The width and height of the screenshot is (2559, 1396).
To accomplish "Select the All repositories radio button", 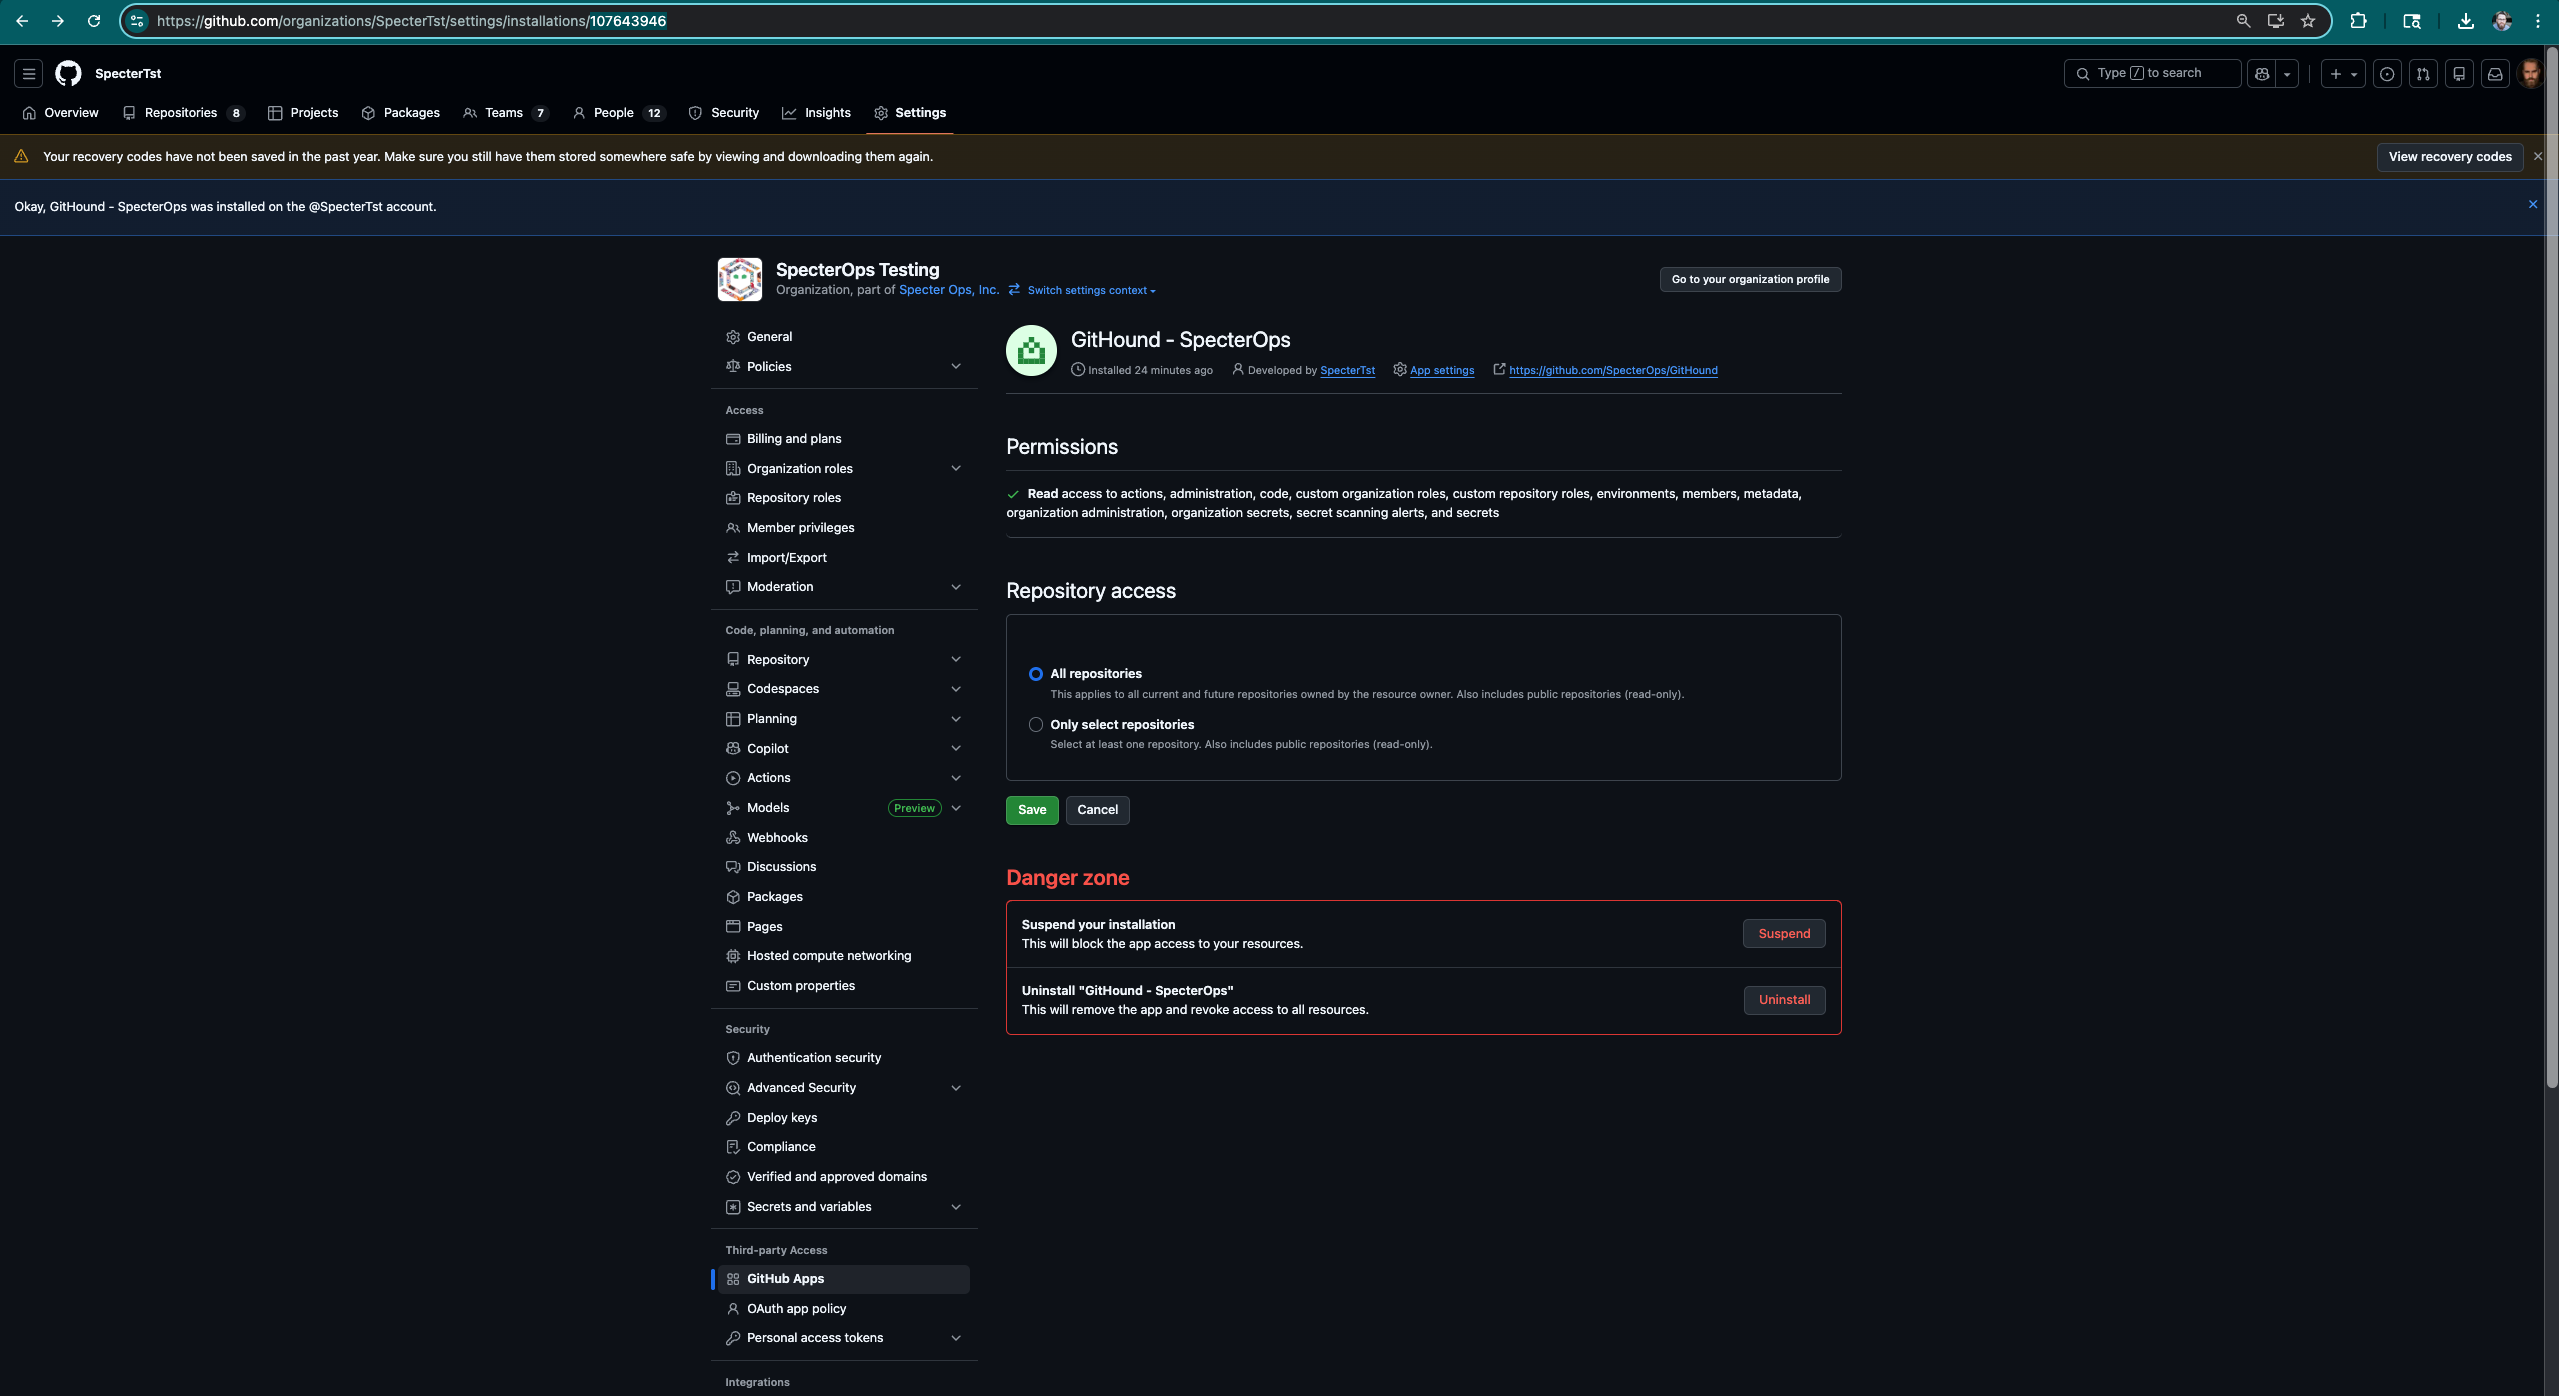I will [x=1035, y=674].
